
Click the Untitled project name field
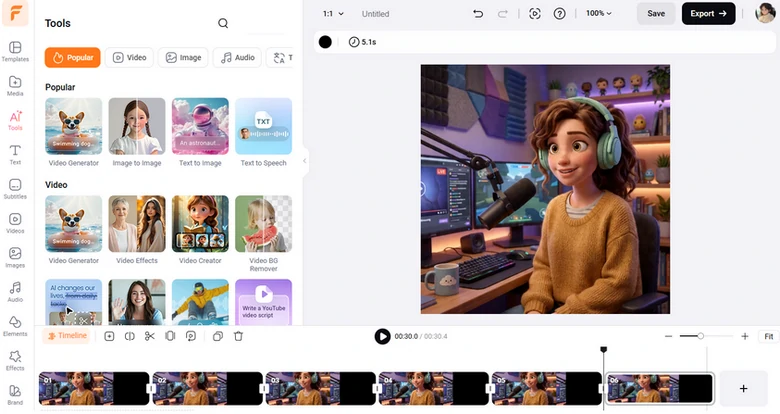pos(376,14)
